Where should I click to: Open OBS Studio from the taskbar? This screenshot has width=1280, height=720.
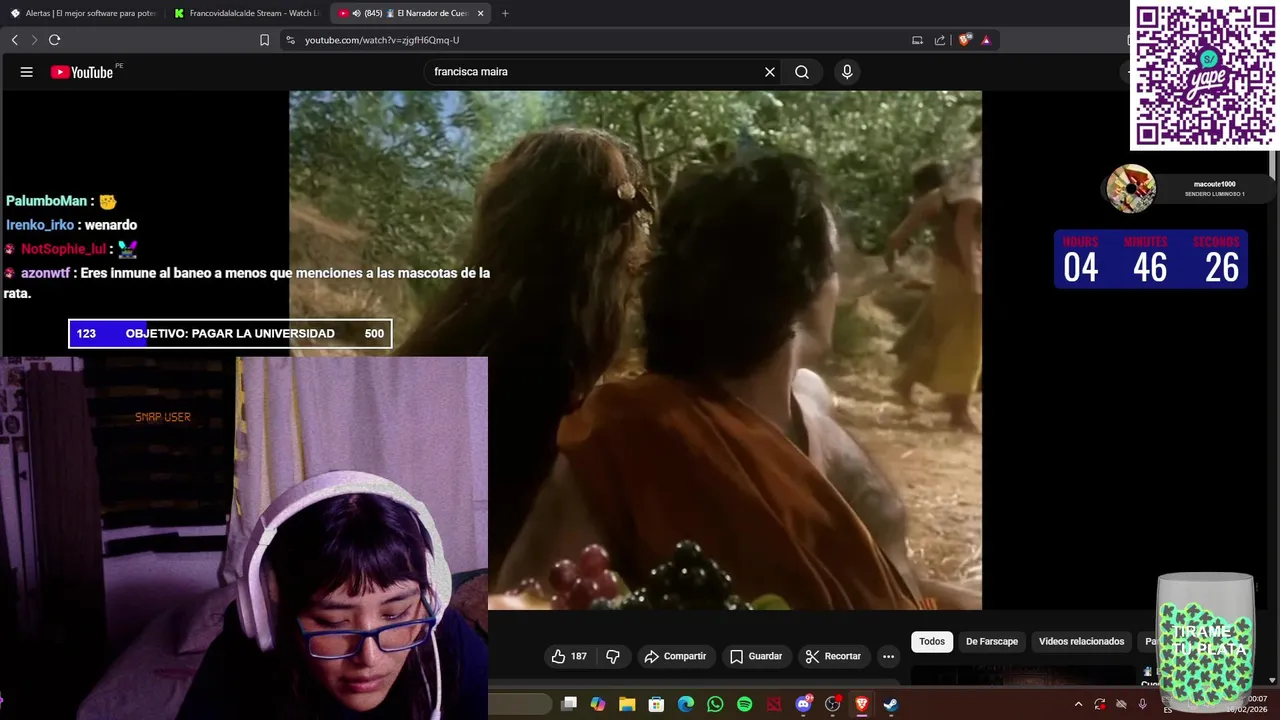coord(832,704)
